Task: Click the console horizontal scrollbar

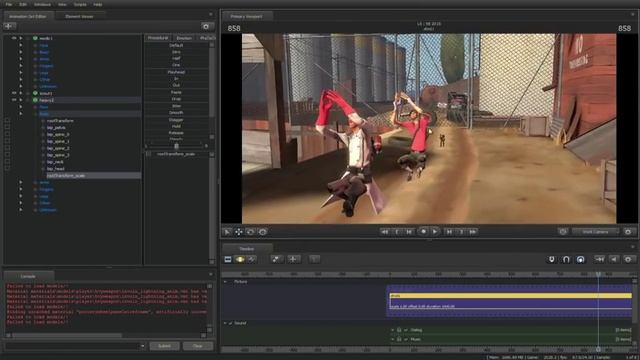Action: click(x=67, y=336)
